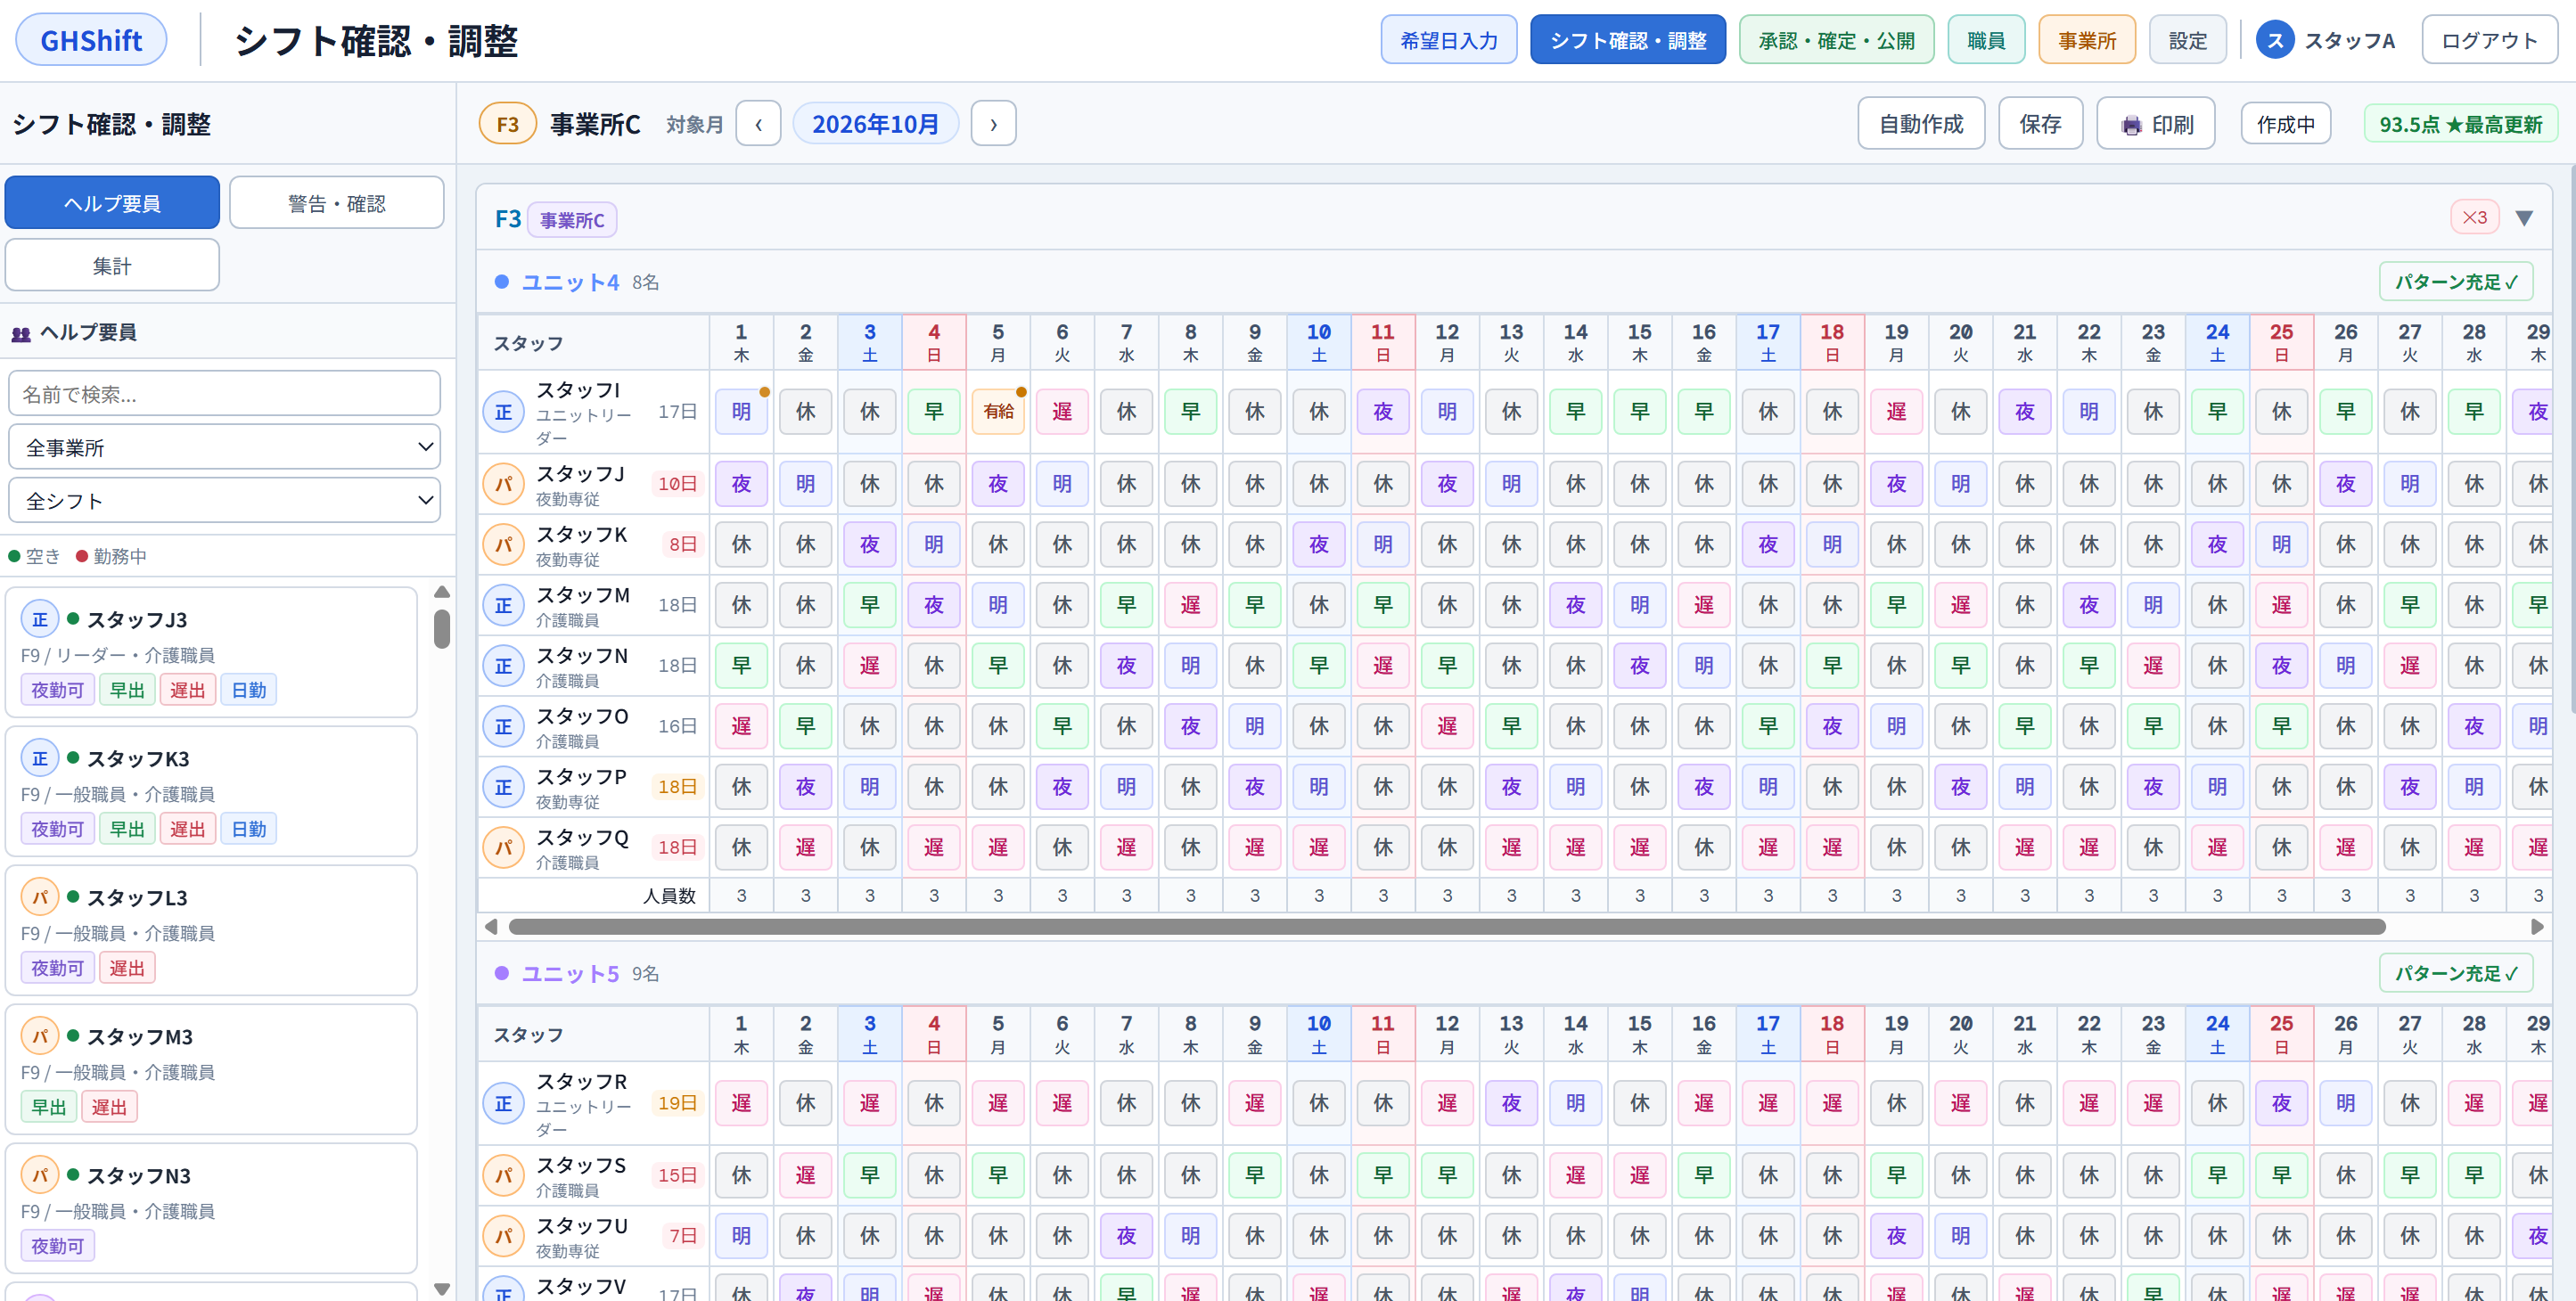Open 希望日入力 page
The image size is (2576, 1301).
point(1449,40)
